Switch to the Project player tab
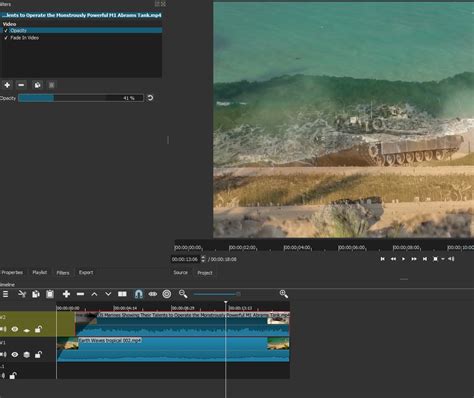This screenshot has width=474, height=398. click(x=205, y=273)
